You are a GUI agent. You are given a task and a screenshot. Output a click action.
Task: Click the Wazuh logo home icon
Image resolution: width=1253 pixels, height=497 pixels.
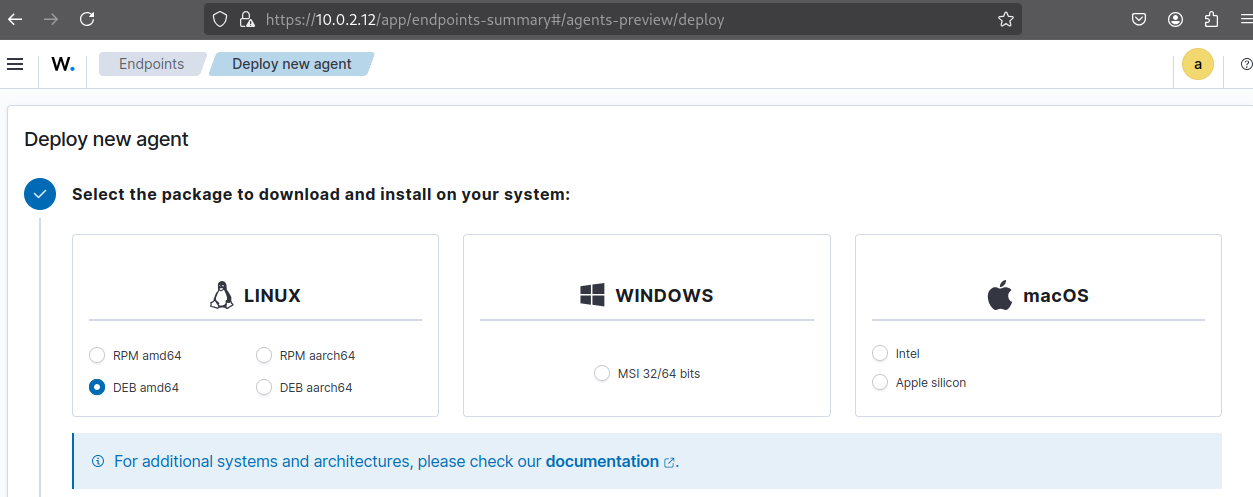[x=63, y=64]
